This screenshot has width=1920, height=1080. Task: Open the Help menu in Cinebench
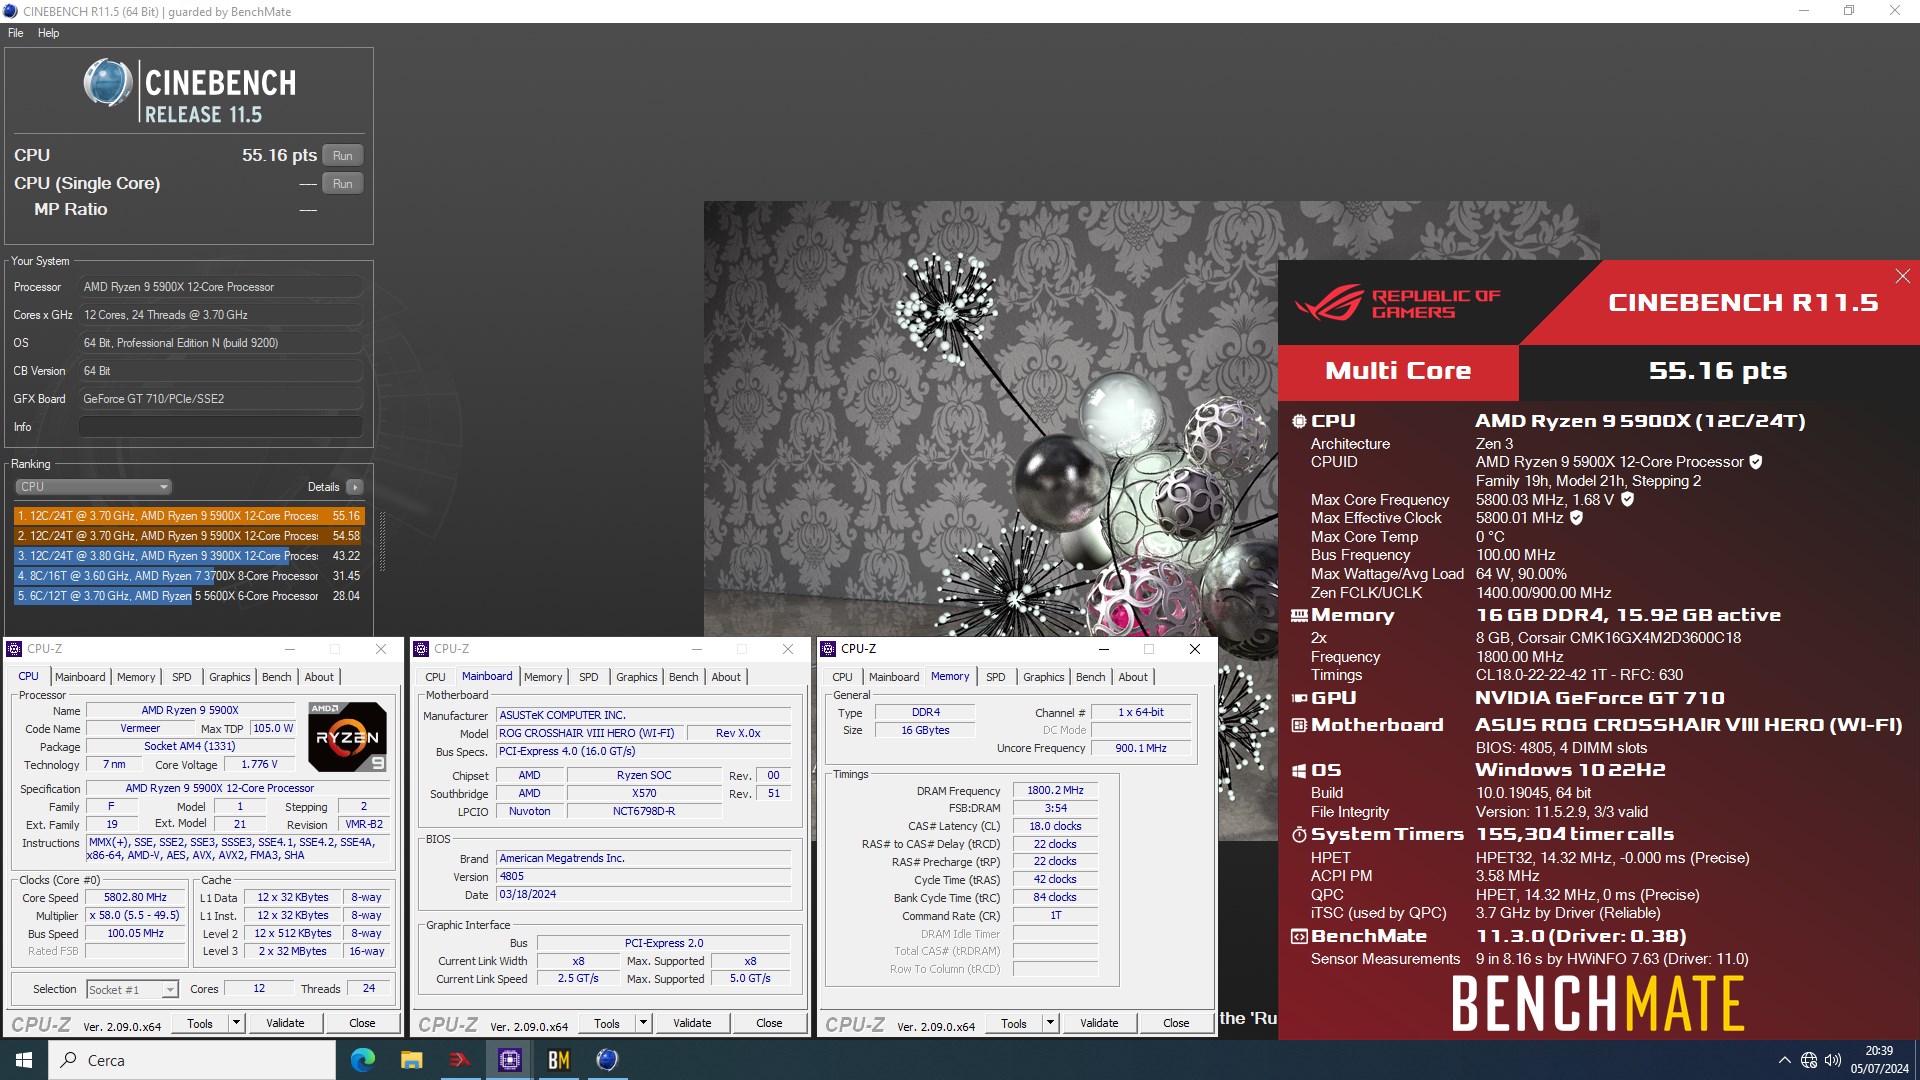(x=48, y=33)
